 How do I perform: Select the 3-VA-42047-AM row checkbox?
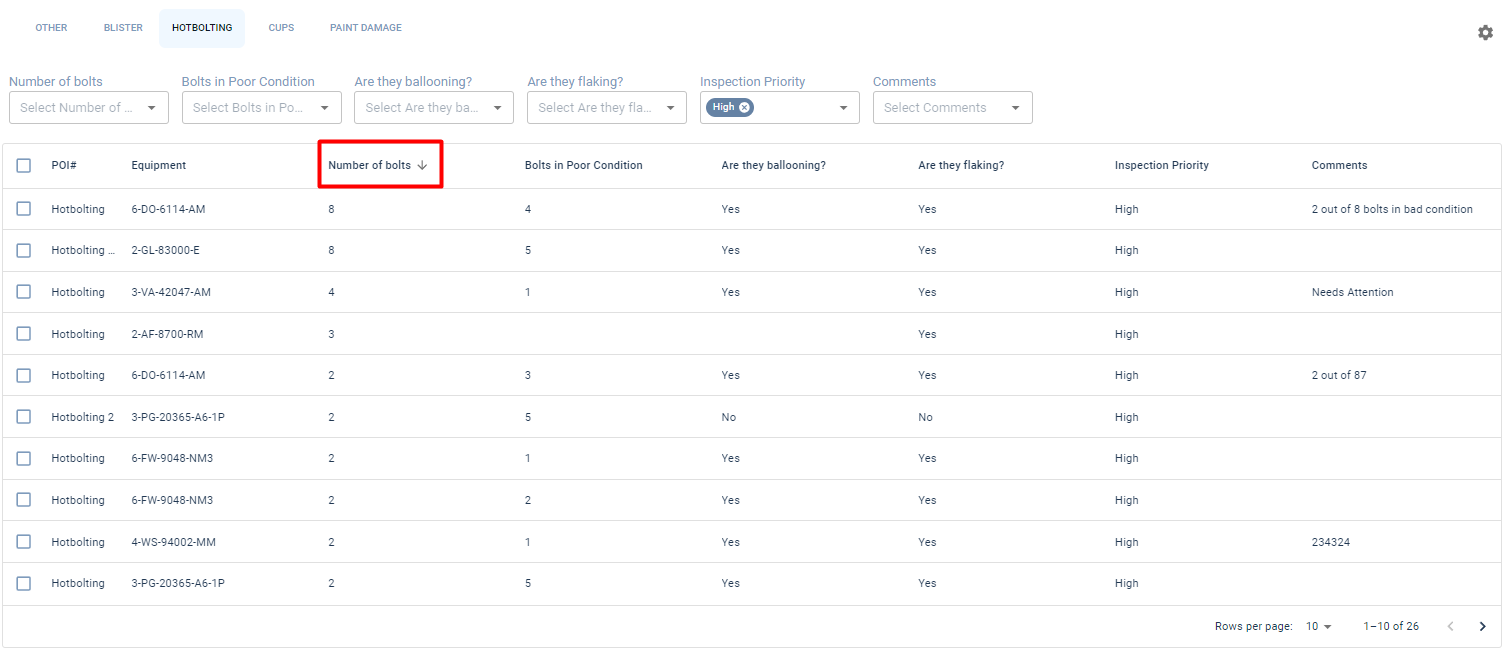point(24,292)
